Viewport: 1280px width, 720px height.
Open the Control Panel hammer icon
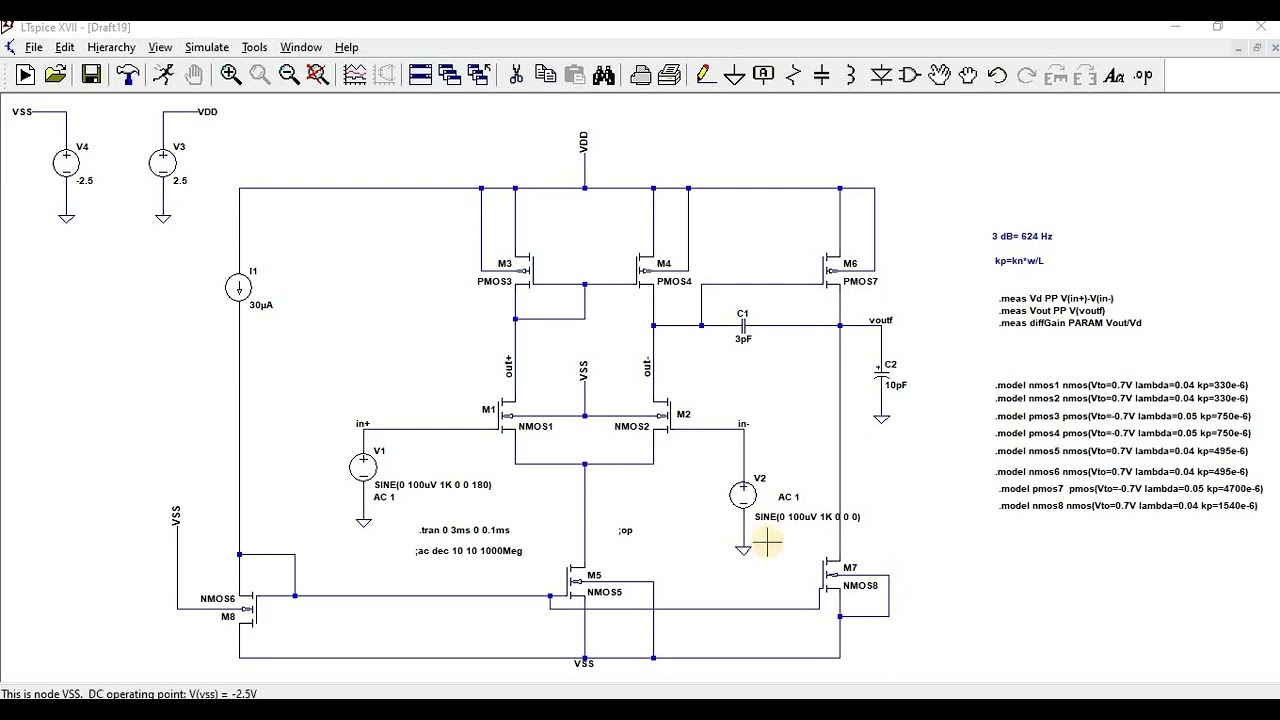coord(127,75)
